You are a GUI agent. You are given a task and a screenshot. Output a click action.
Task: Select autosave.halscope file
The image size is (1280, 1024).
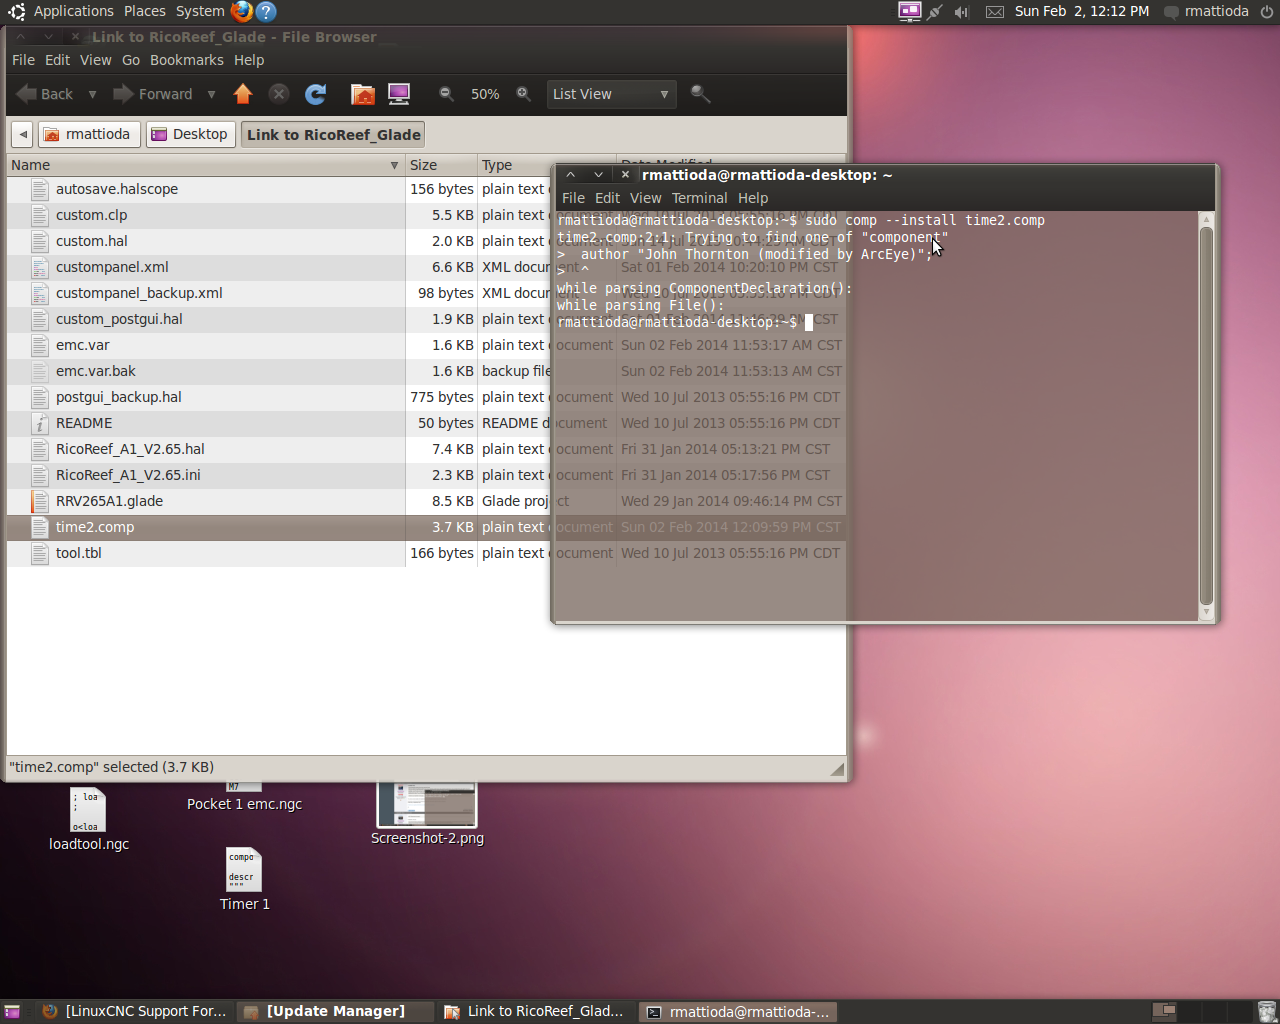(117, 189)
